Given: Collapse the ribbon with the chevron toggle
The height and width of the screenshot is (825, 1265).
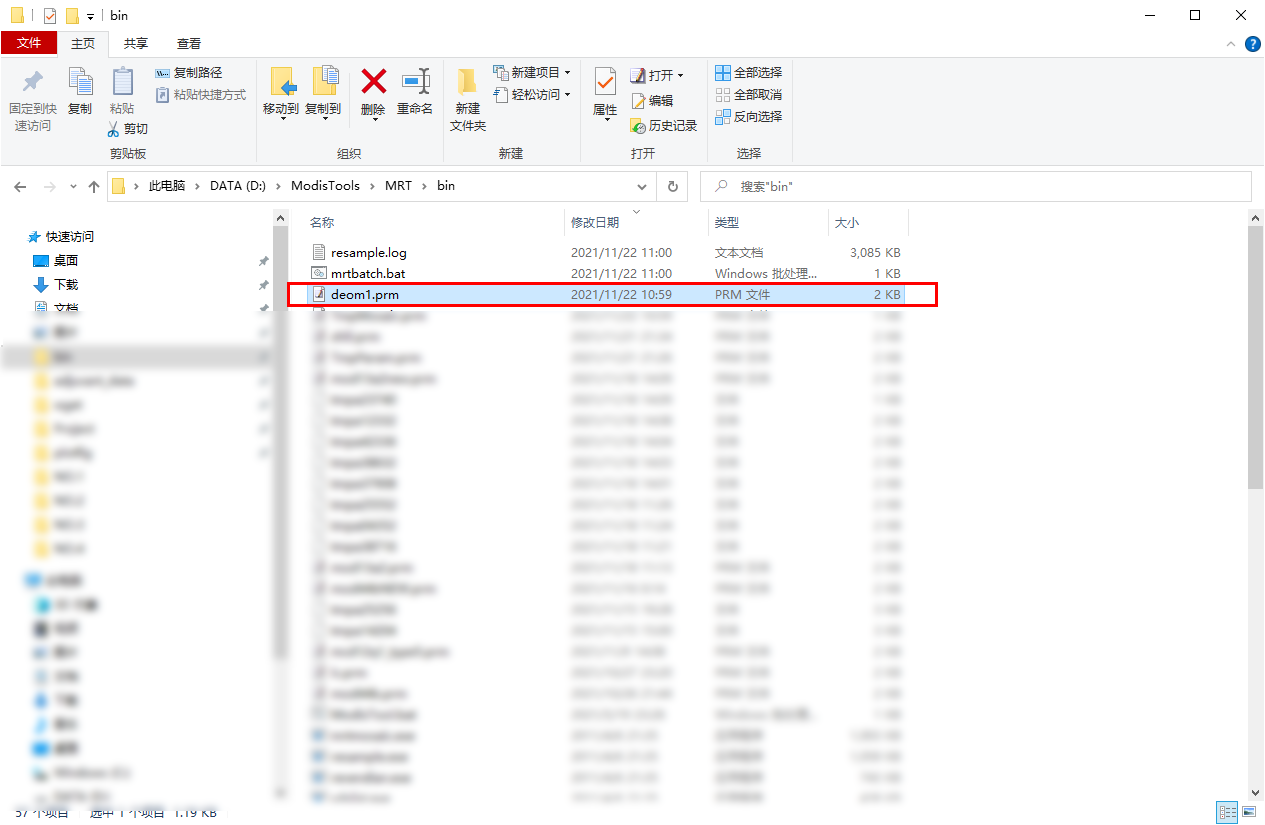Looking at the screenshot, I should click(x=1229, y=44).
